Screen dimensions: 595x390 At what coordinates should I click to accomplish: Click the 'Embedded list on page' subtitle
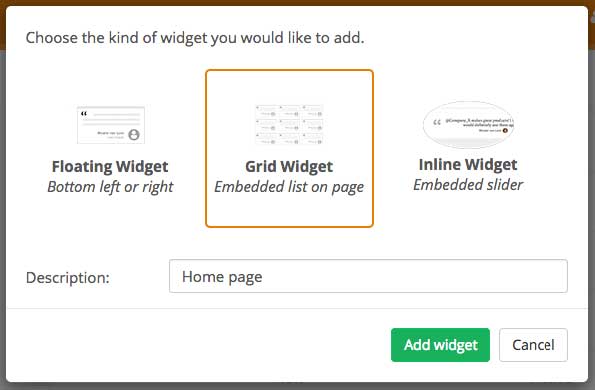[x=289, y=187]
